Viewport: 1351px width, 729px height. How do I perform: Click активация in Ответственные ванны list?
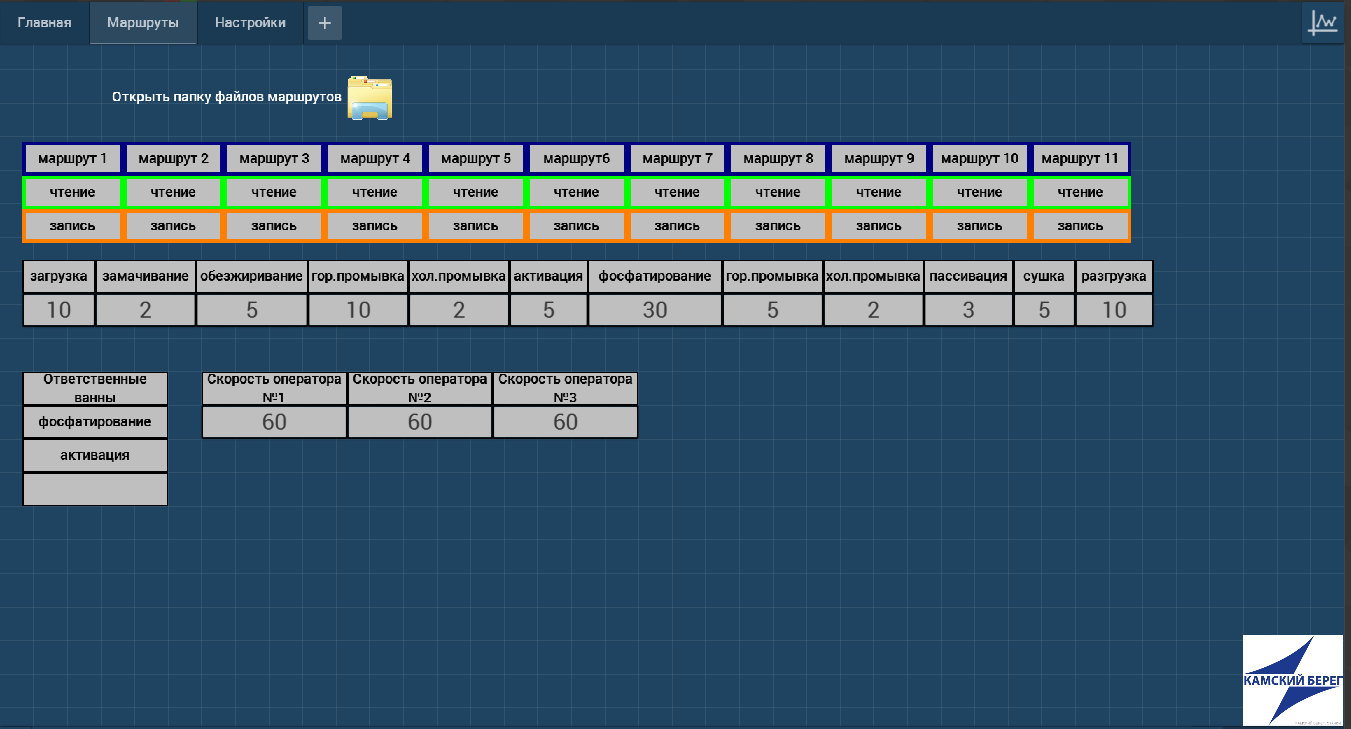tap(95, 456)
